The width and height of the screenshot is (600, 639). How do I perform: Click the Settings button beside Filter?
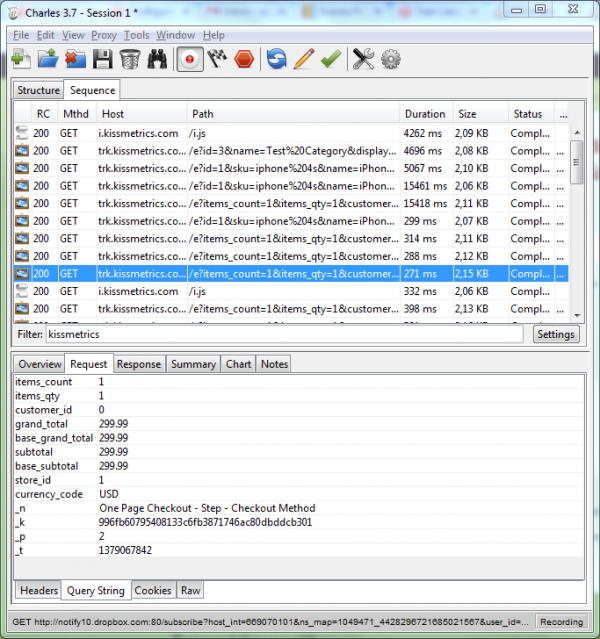(x=556, y=335)
